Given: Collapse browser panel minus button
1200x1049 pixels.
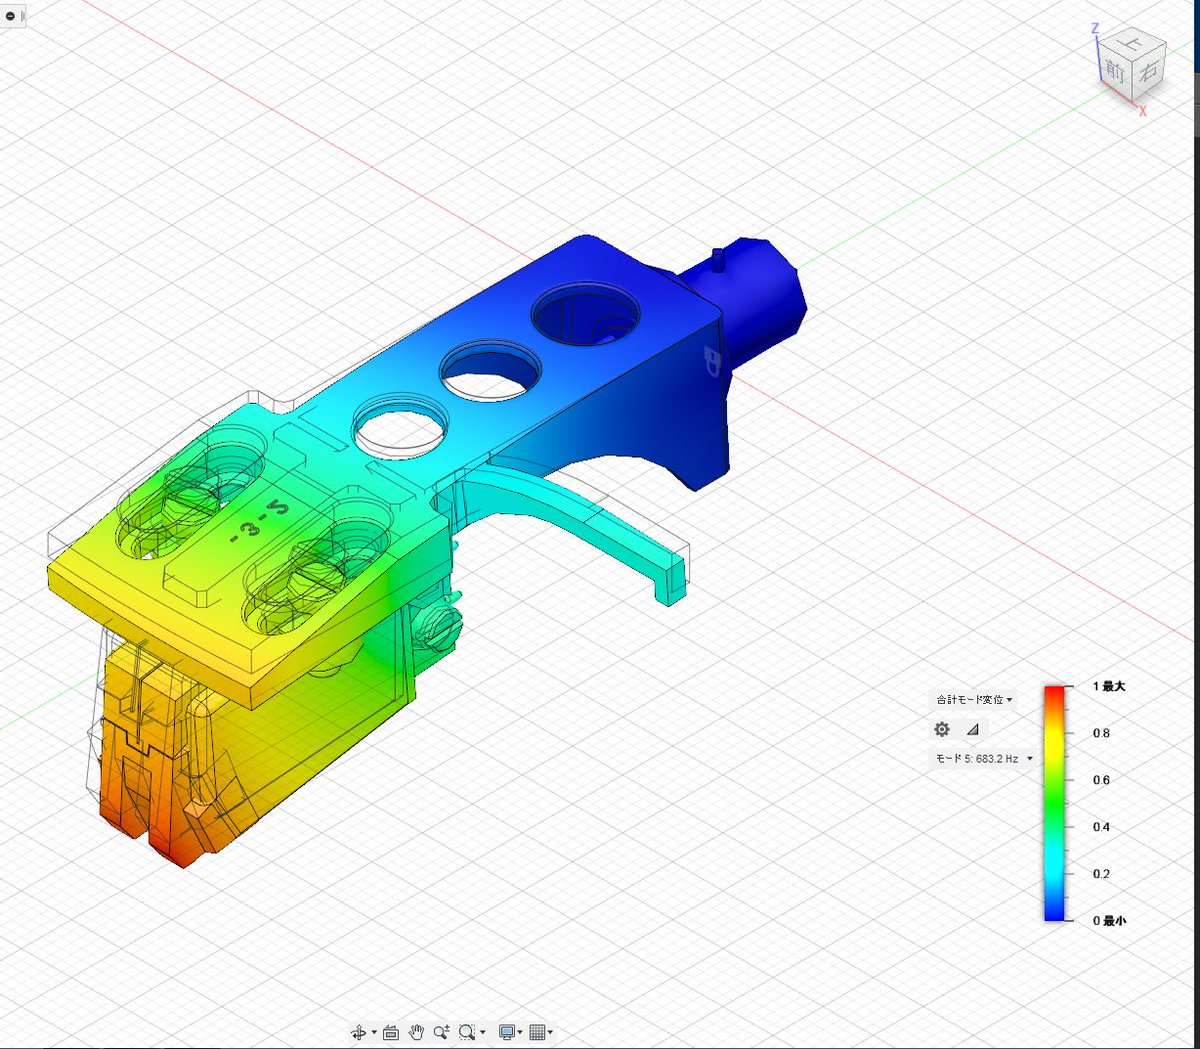Looking at the screenshot, I should 10,16.
